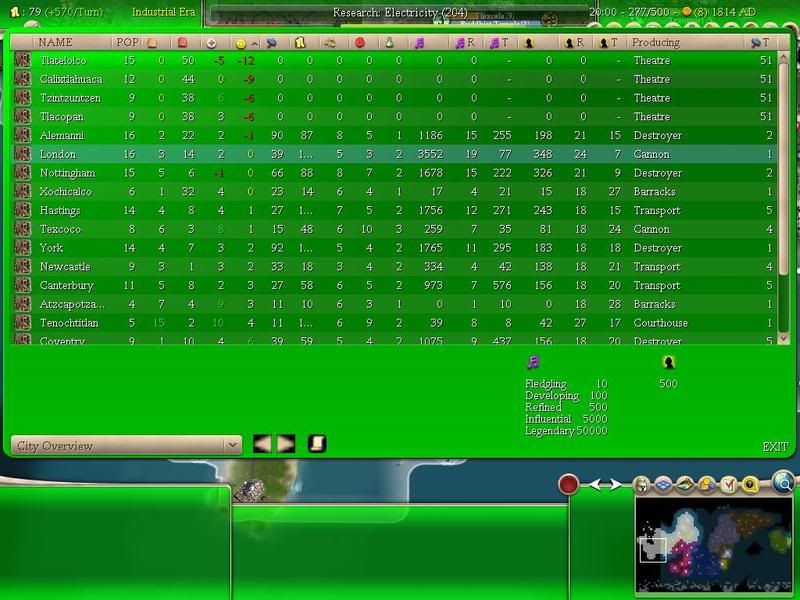Select the Calixtlahuaca city row
800x600 pixels.
(x=394, y=79)
